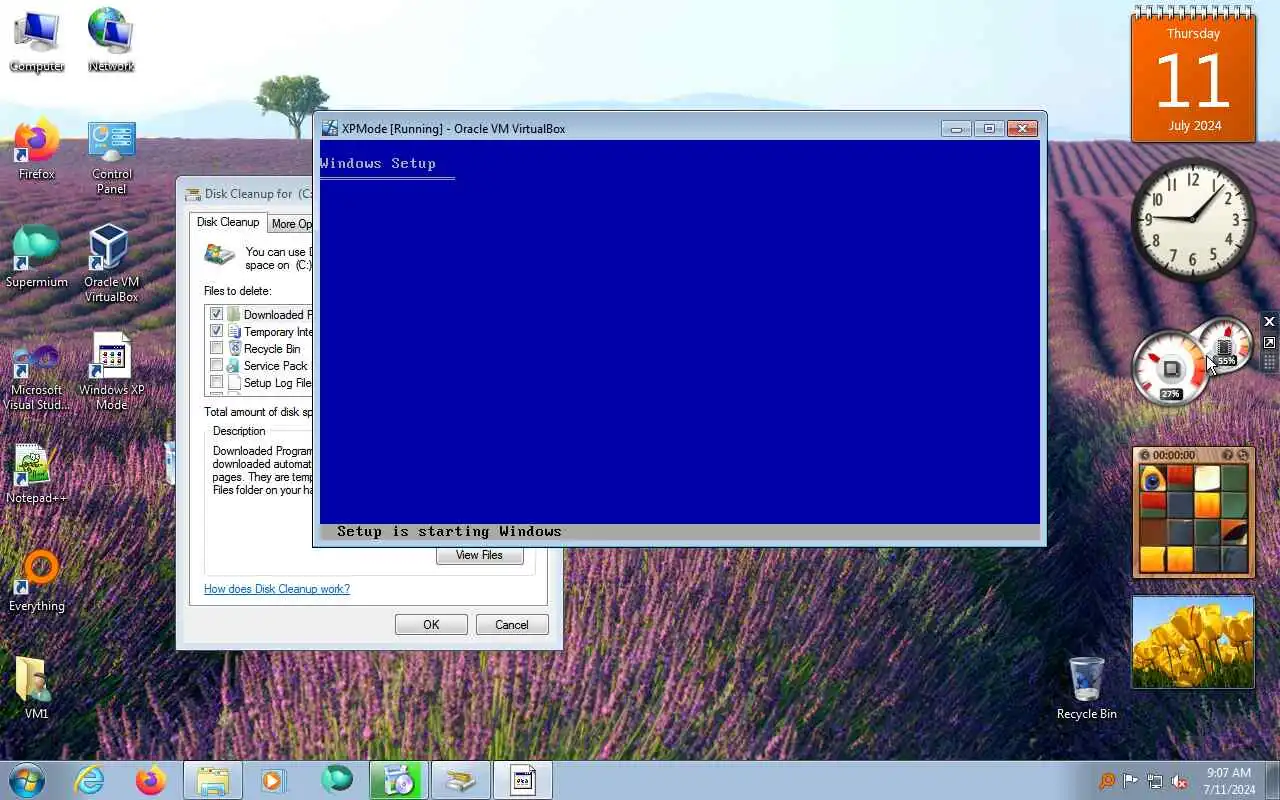Toggle the Downloaded Program Files checkbox
This screenshot has width=1280, height=800.
(216, 314)
